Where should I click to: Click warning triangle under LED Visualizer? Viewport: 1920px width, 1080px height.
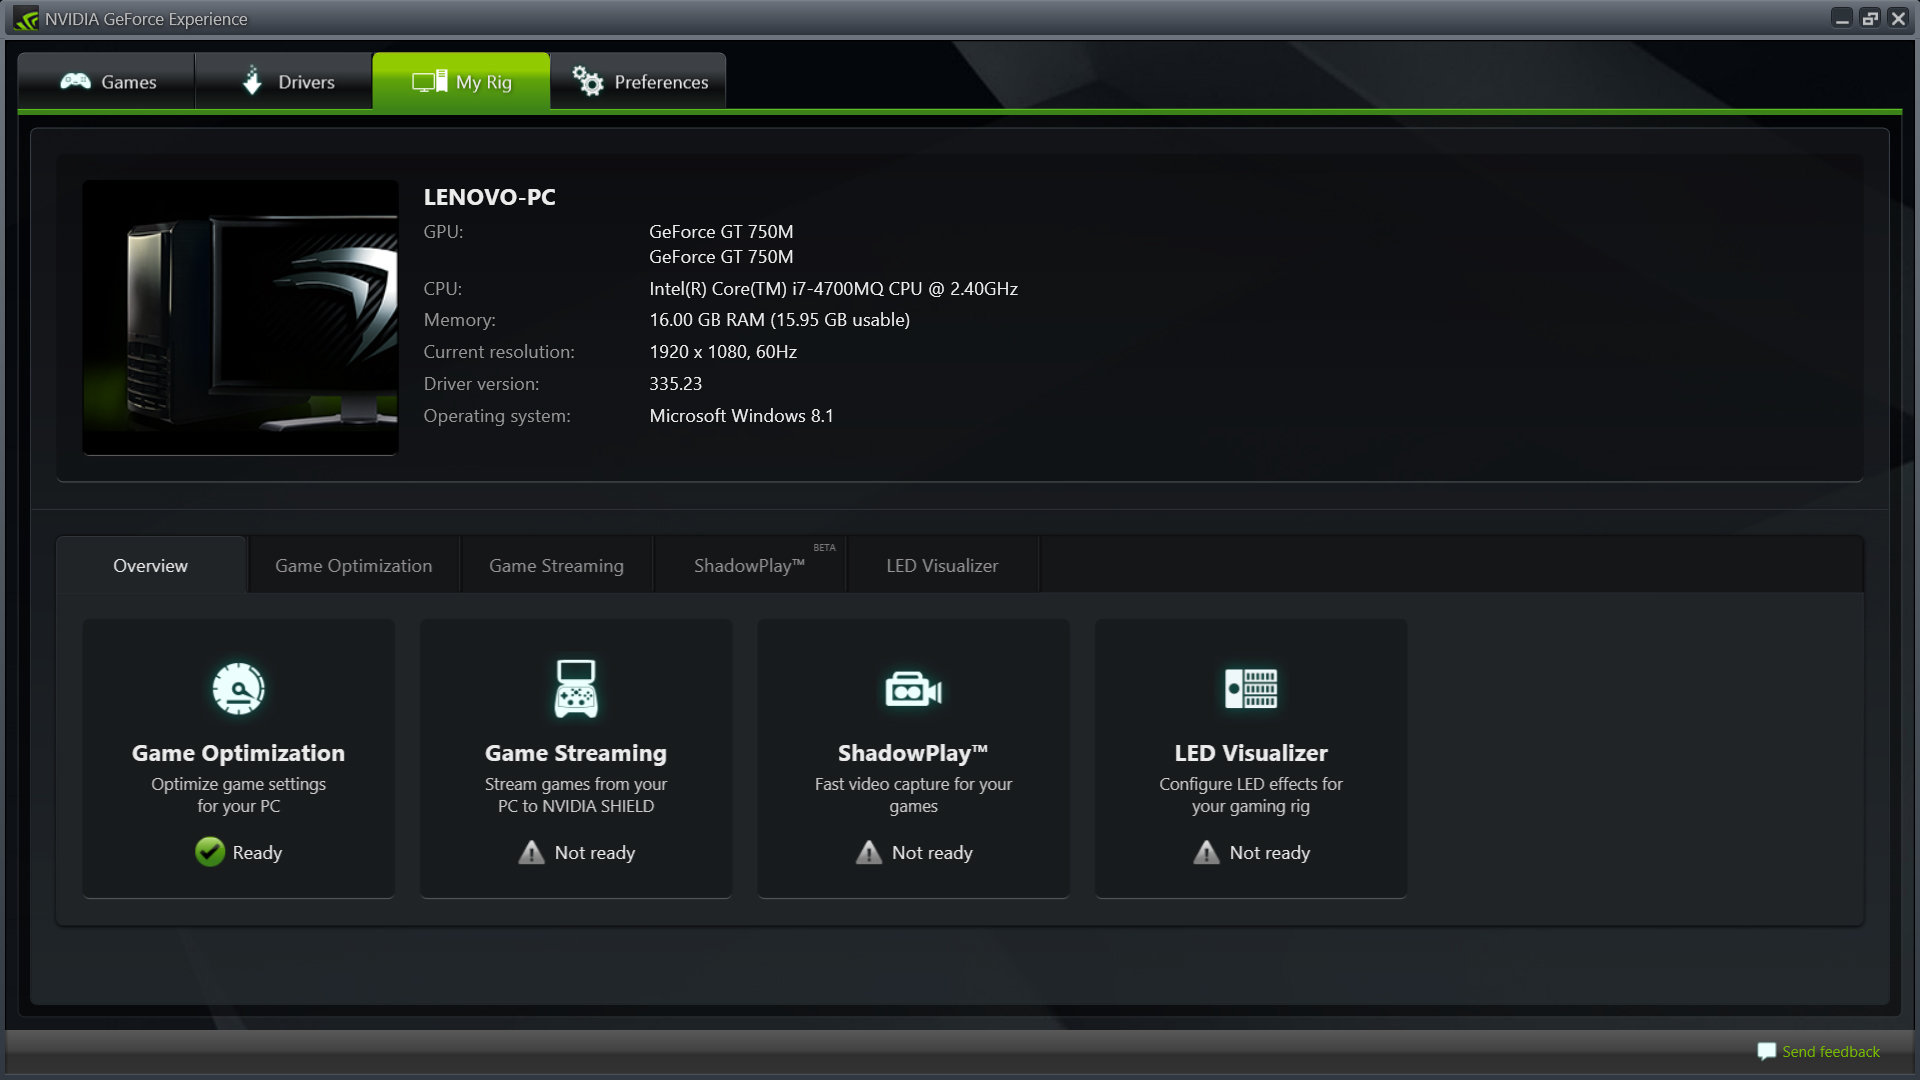point(1207,852)
